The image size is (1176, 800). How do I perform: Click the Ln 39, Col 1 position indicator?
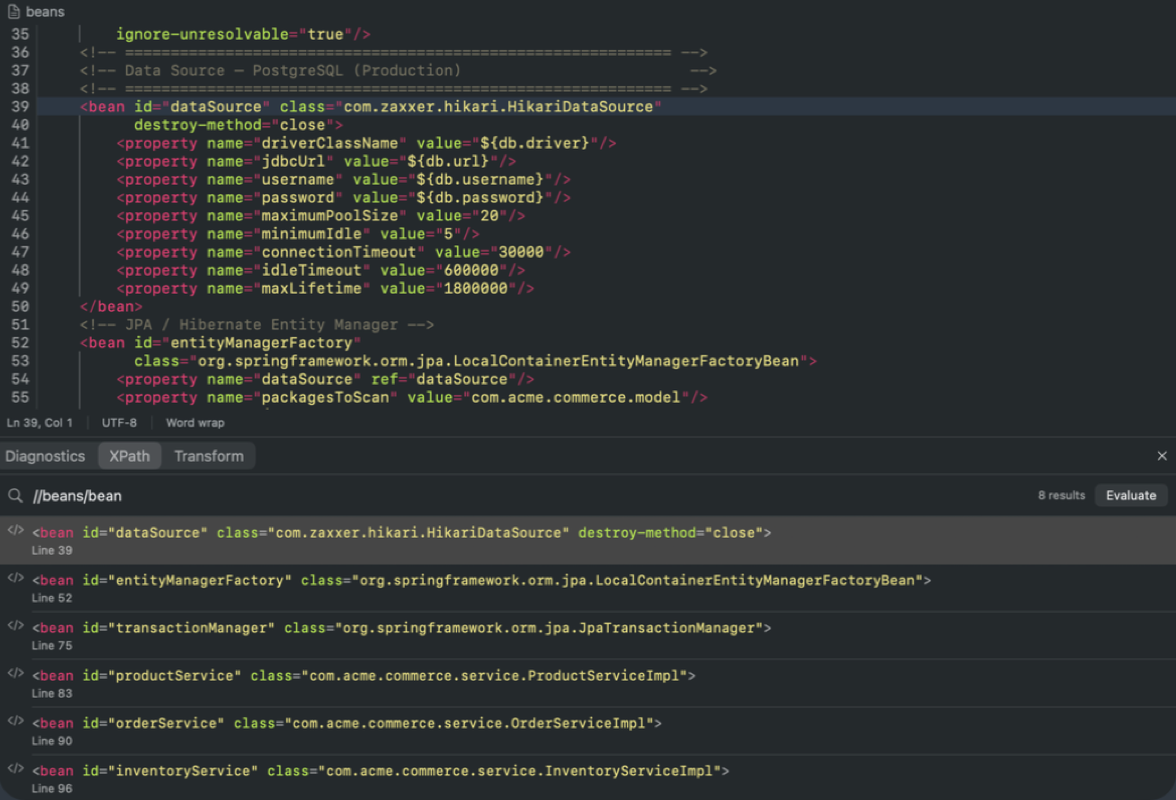coord(40,422)
